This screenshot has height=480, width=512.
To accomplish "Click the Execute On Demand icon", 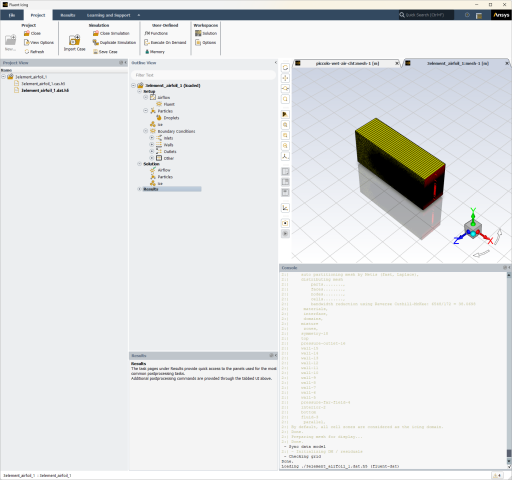I will [x=147, y=42].
